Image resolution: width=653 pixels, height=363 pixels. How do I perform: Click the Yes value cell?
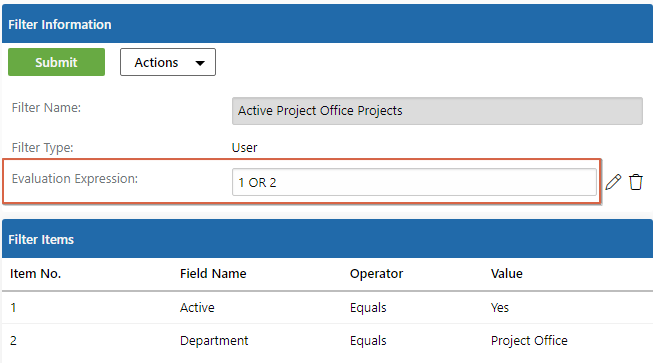coord(500,308)
